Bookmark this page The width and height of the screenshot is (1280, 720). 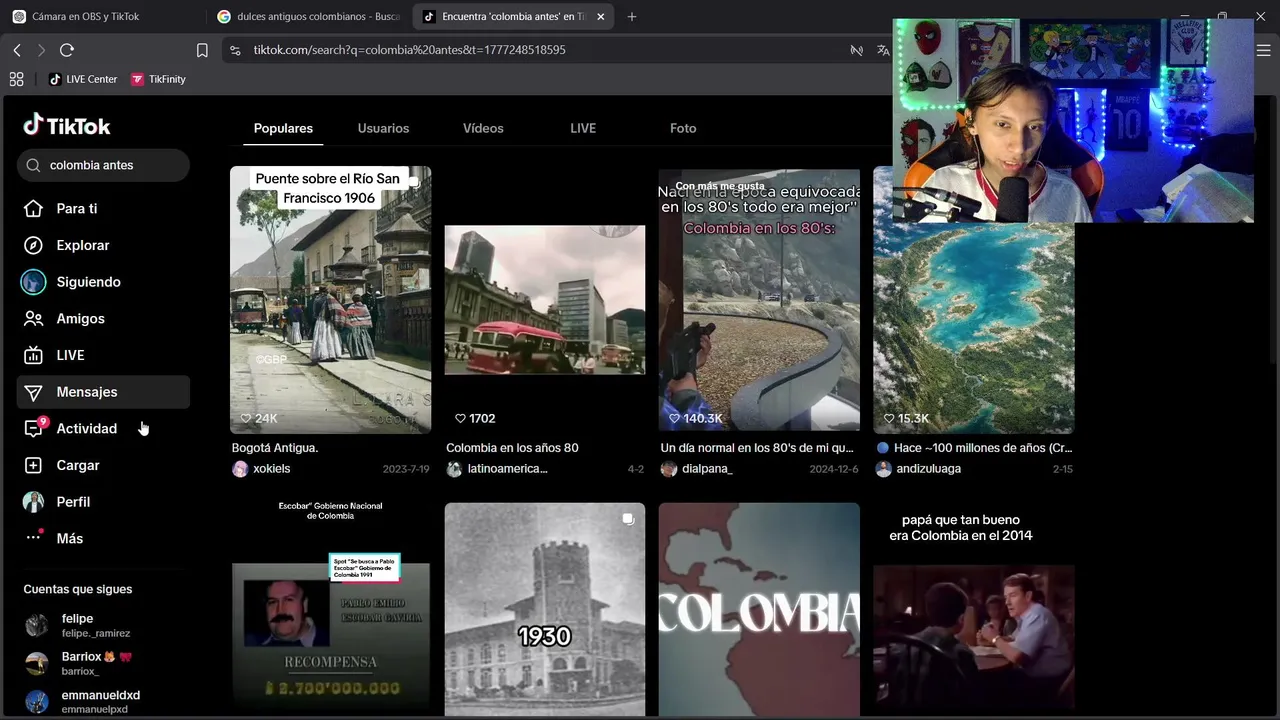pos(202,50)
